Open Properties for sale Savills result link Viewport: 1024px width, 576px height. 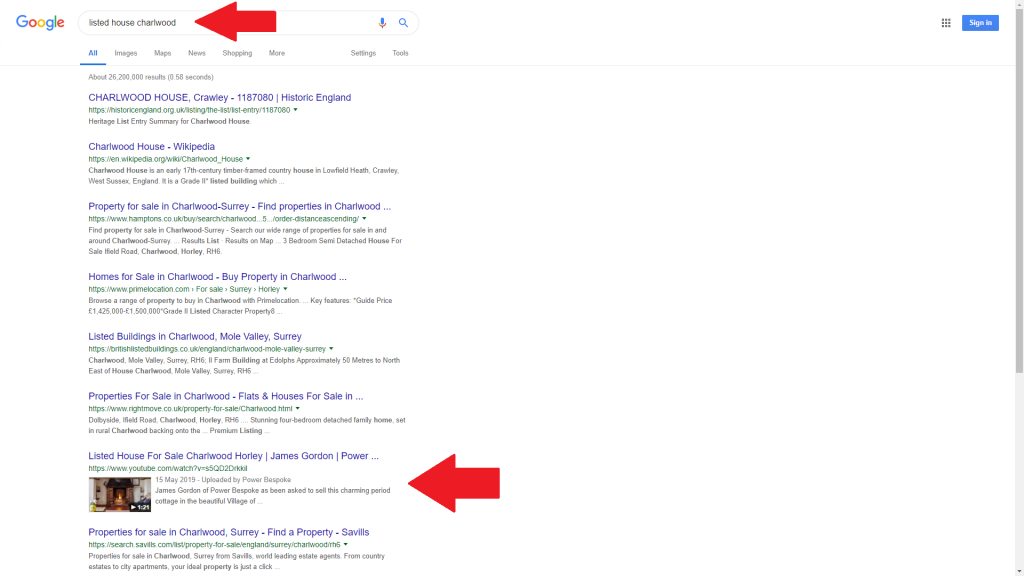(228, 532)
